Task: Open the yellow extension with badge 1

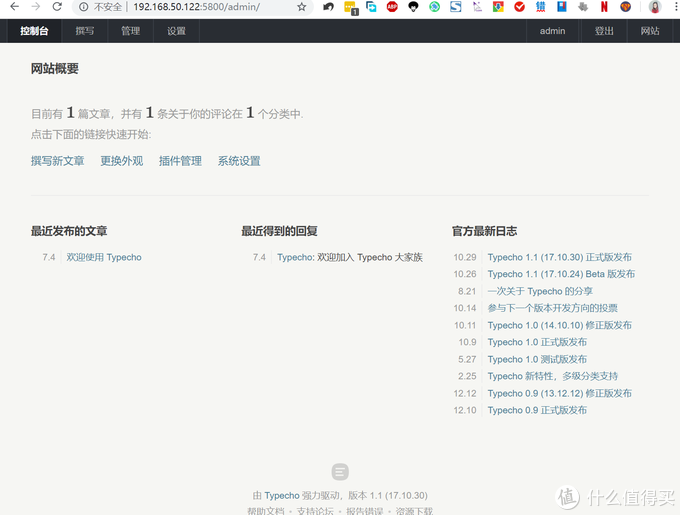Action: tap(350, 7)
